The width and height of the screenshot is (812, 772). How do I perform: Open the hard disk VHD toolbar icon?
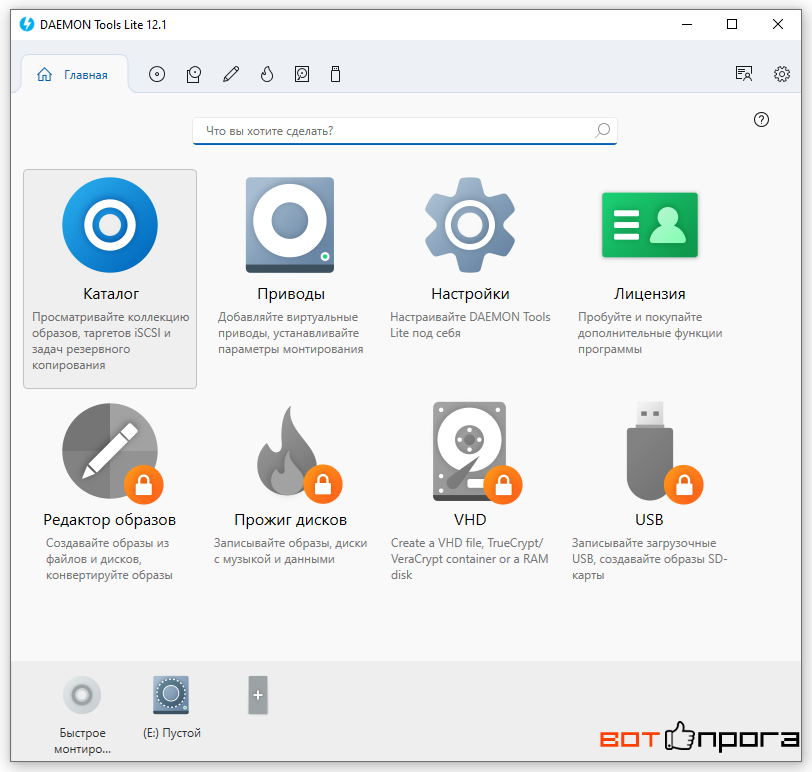click(302, 75)
